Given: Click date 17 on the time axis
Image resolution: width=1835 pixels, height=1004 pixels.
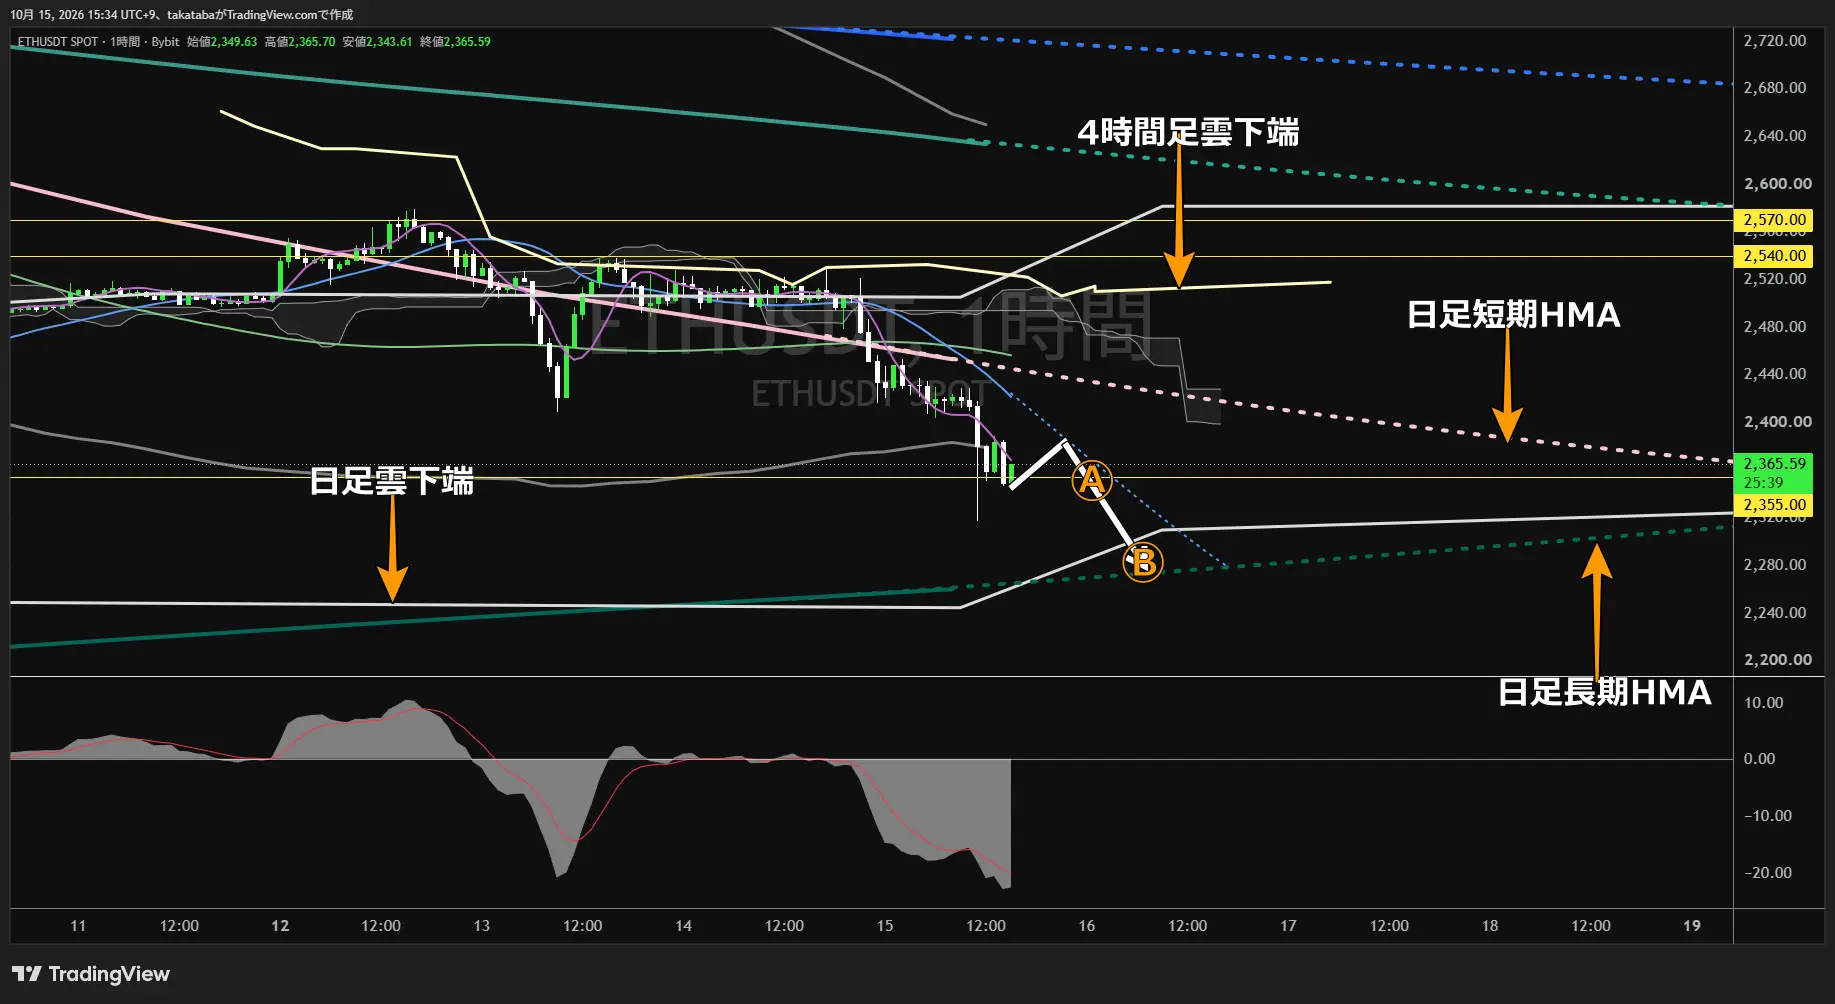Looking at the screenshot, I should 1288,926.
